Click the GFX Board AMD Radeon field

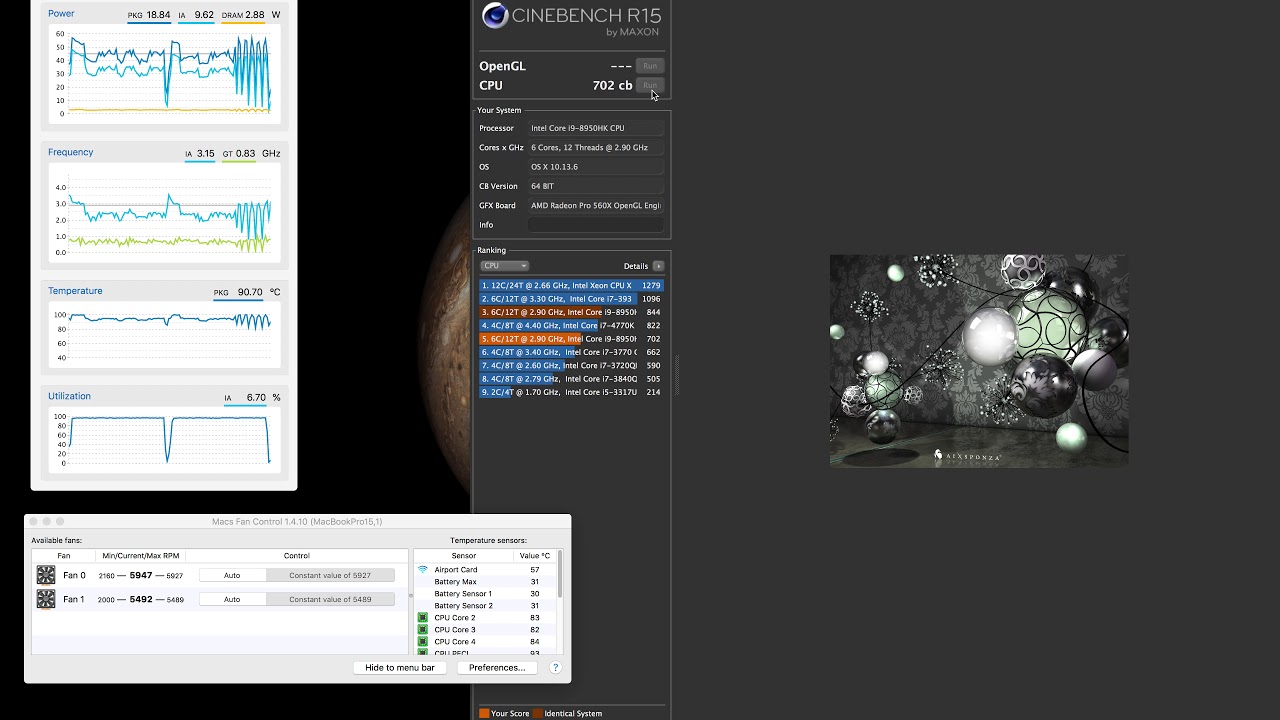point(595,206)
